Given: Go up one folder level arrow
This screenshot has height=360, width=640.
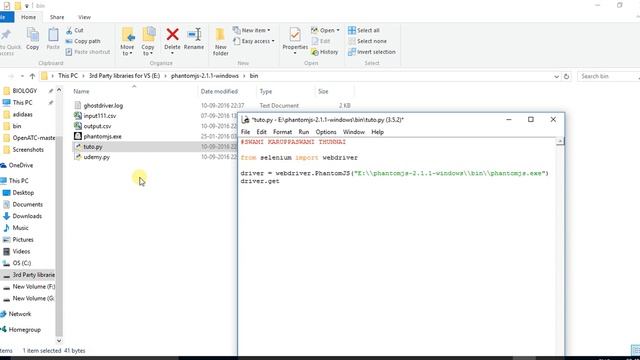Looking at the screenshot, I should click(32, 76).
